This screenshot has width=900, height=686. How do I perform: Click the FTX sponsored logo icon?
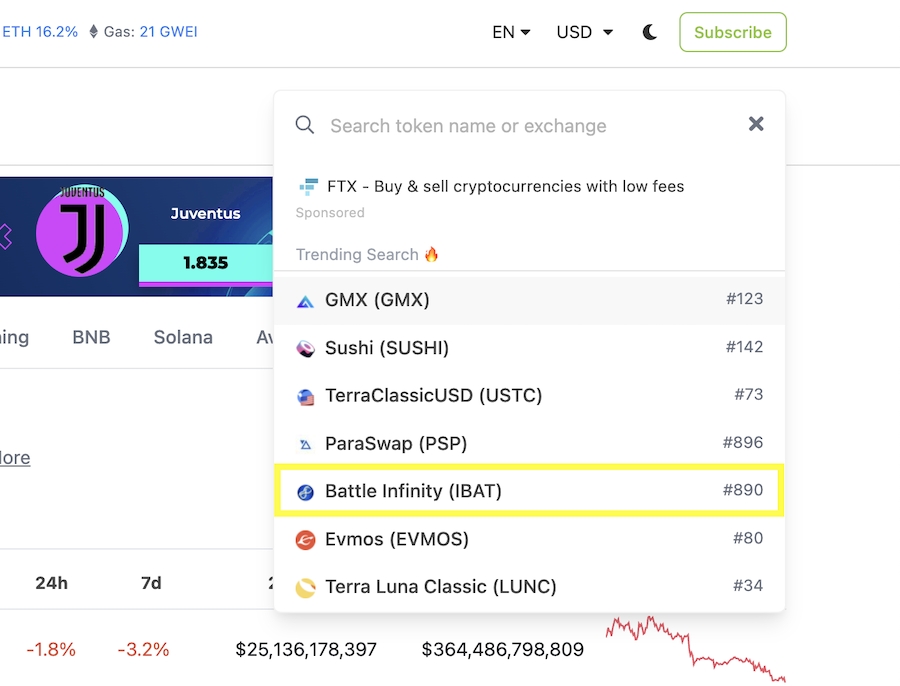coord(308,186)
